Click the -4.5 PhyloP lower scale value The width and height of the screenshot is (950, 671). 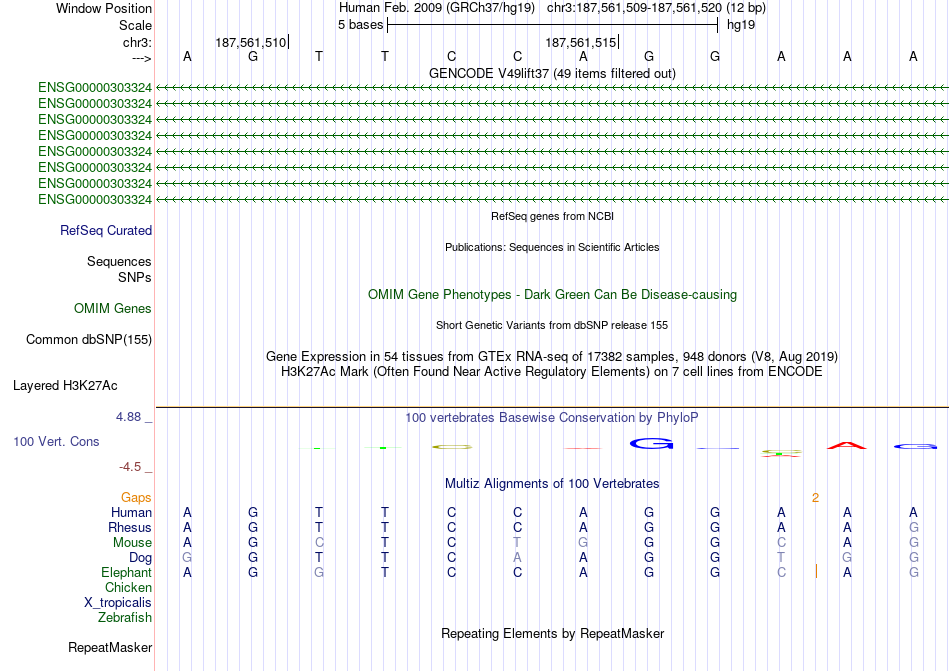click(x=130, y=467)
